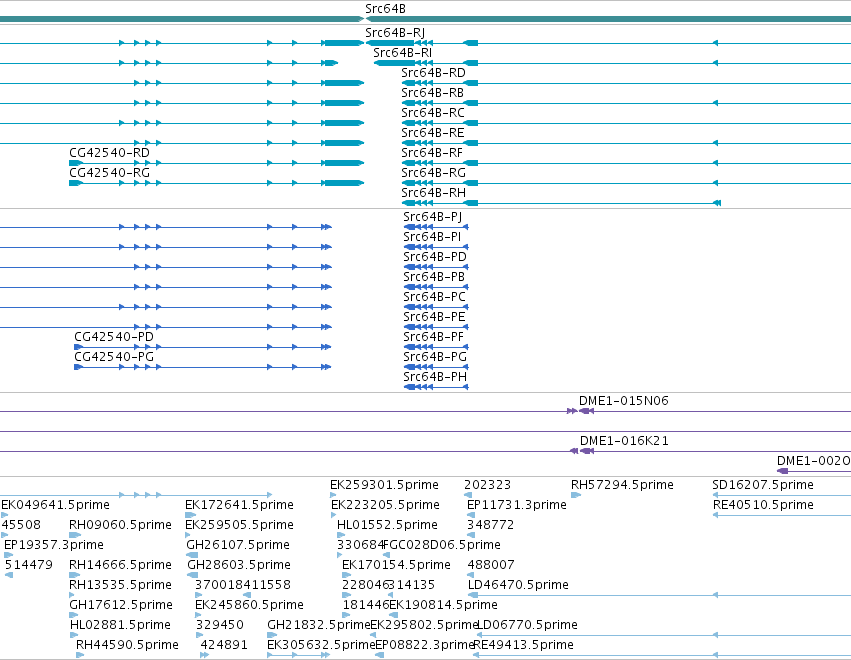This screenshot has width=851, height=660.
Task: Open EST EK259301.5prime
Action: pos(384,485)
